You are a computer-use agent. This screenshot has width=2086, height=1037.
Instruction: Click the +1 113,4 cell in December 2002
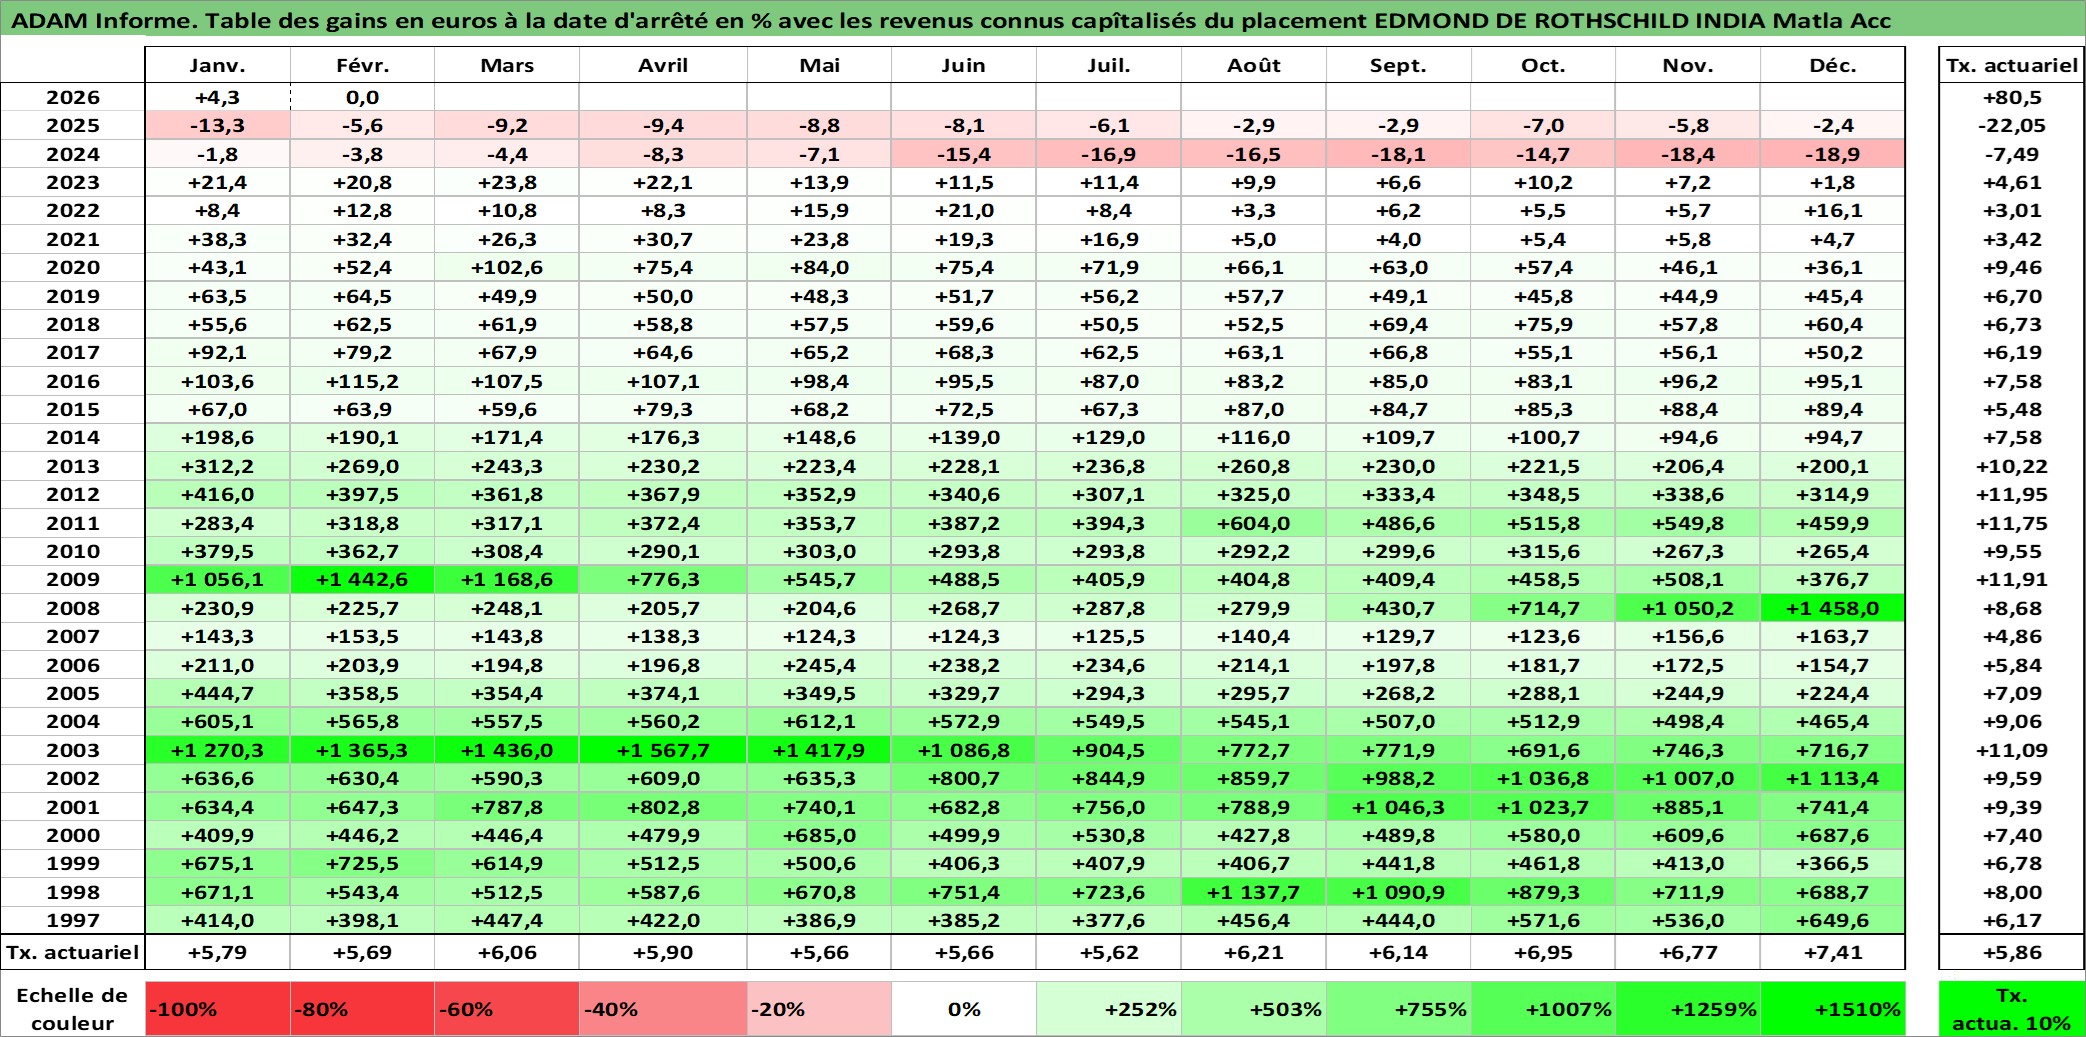pos(1833,778)
